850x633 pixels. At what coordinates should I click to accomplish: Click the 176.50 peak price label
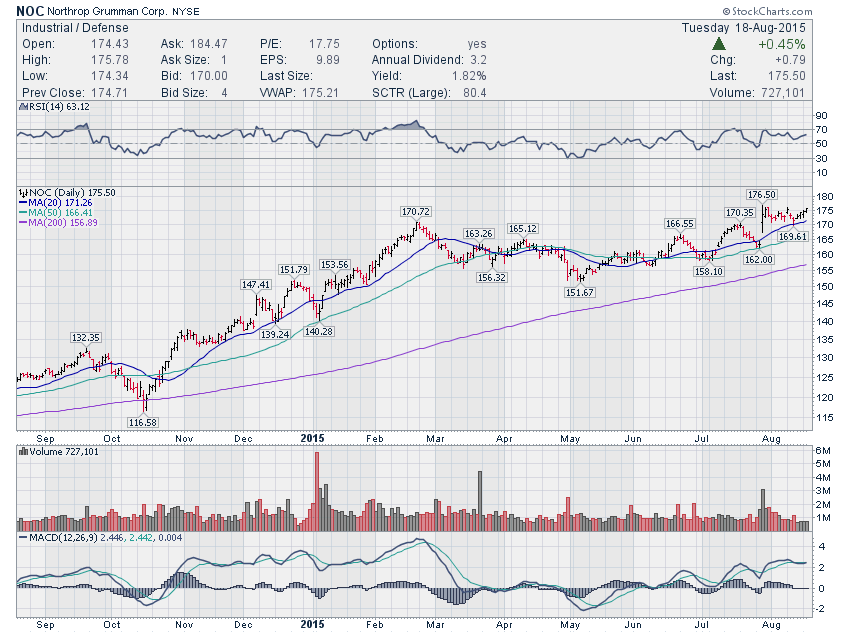coord(761,195)
